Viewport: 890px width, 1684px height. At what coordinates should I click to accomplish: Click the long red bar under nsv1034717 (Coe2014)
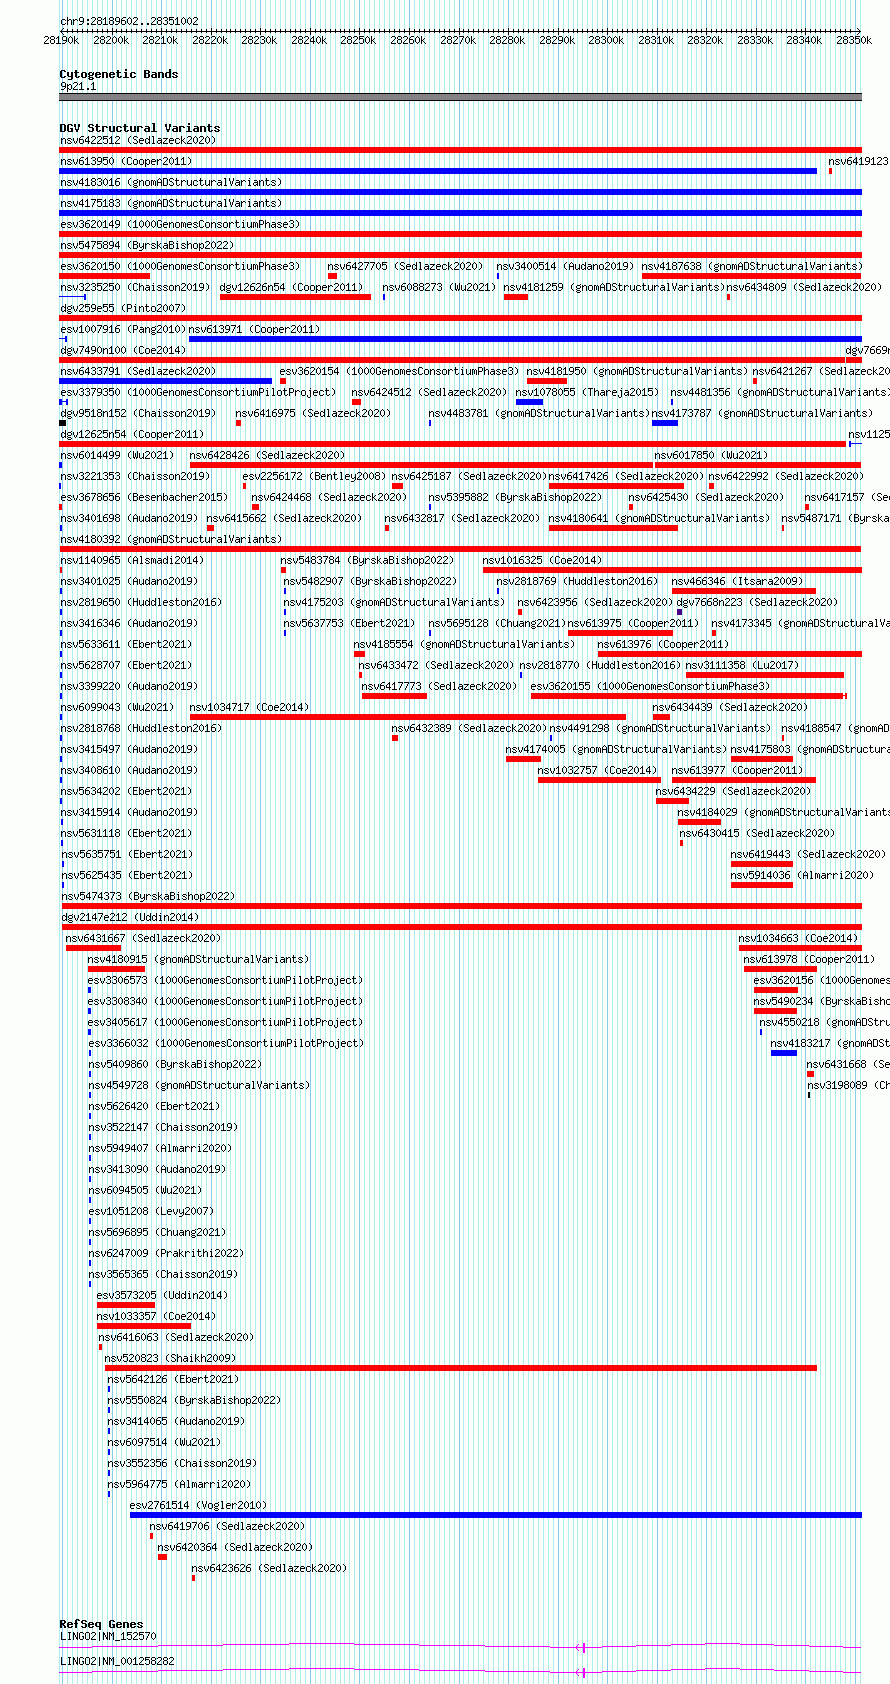[408, 716]
